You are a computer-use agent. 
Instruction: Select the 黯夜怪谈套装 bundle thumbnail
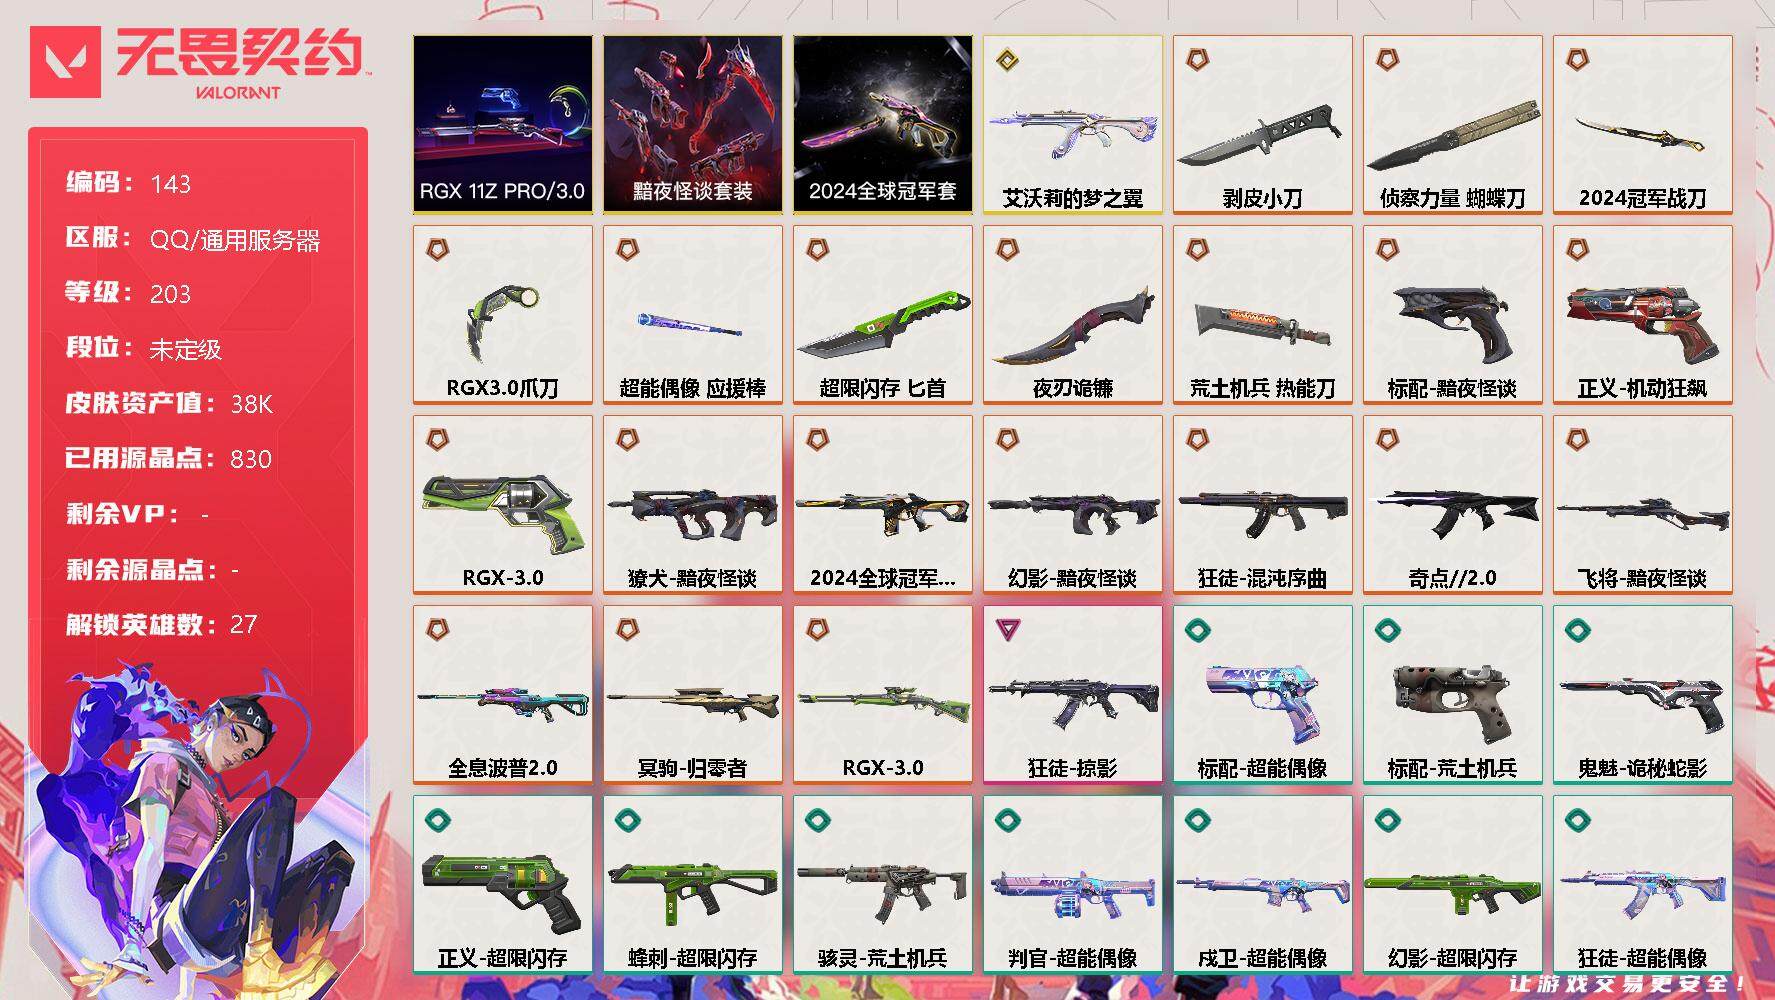coord(692,124)
